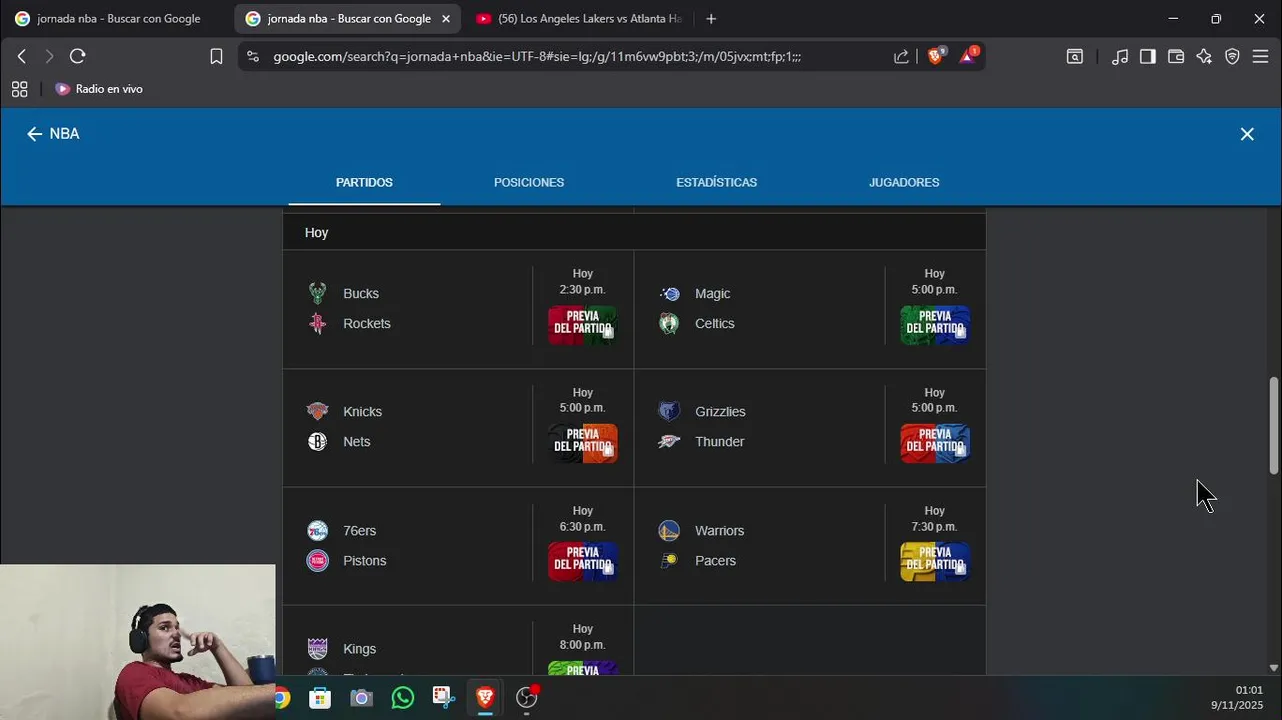Viewport: 1282px width, 720px height.
Task: Open Previa del Partido for 76ers vs Pistons
Action: [583, 561]
